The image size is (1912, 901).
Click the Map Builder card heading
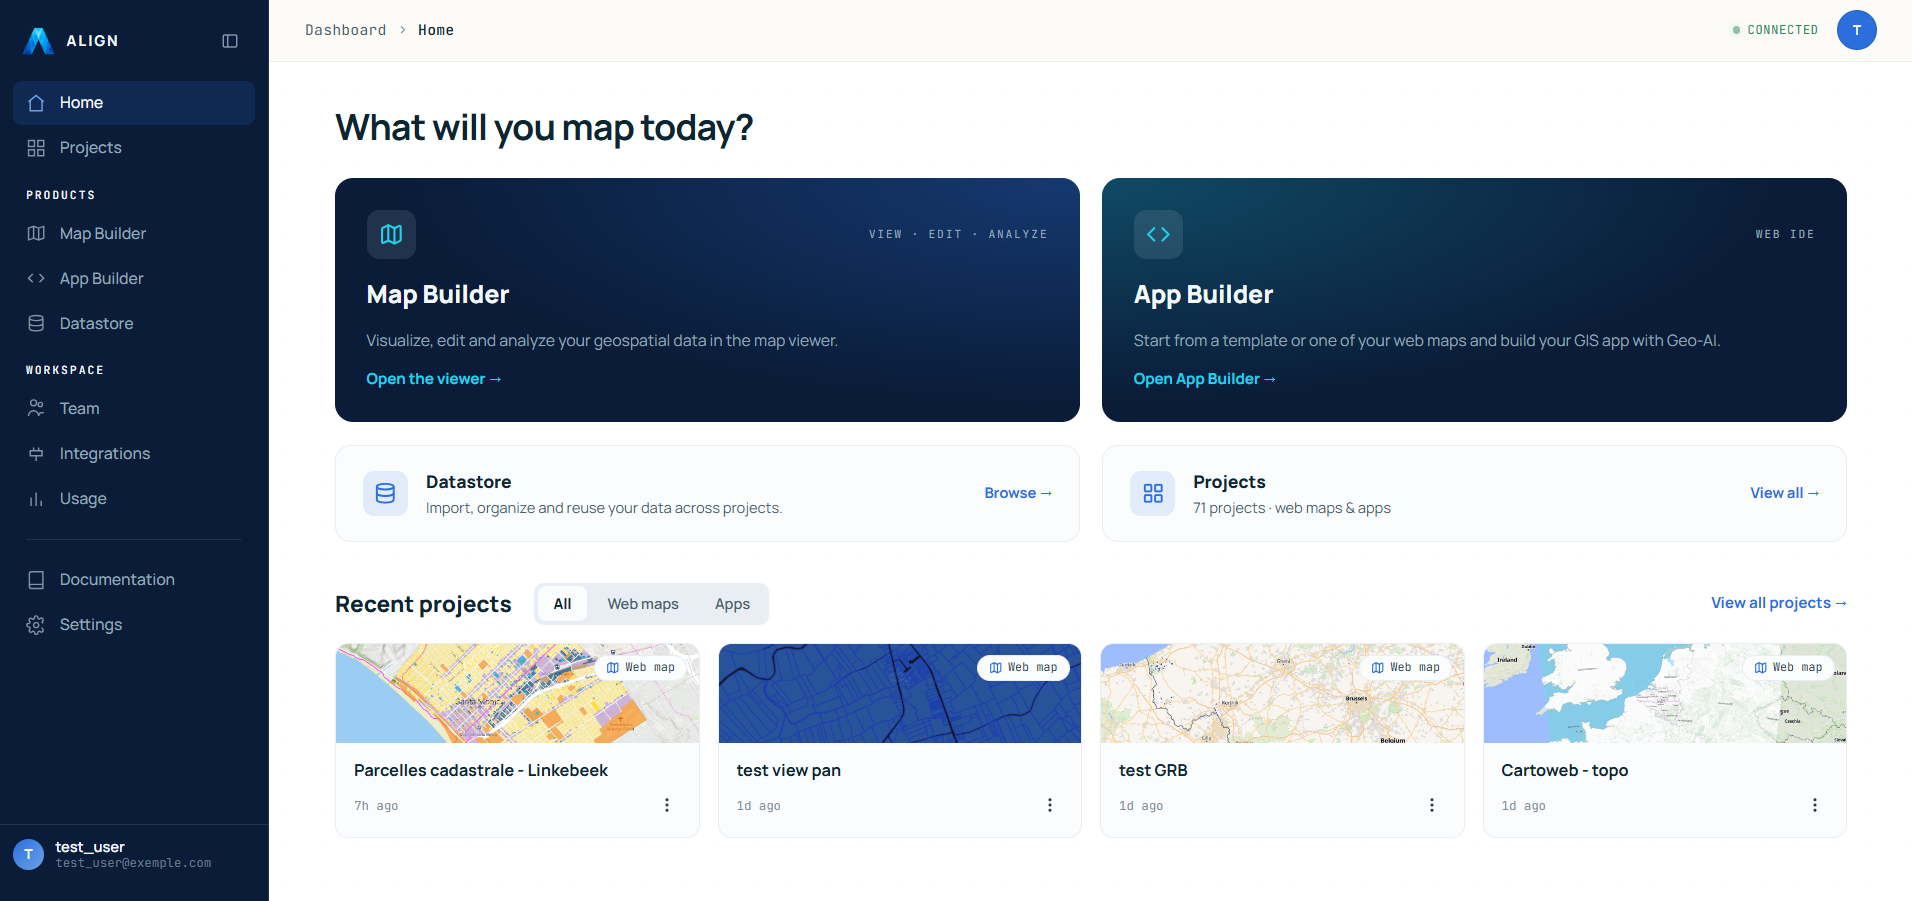[x=438, y=294]
